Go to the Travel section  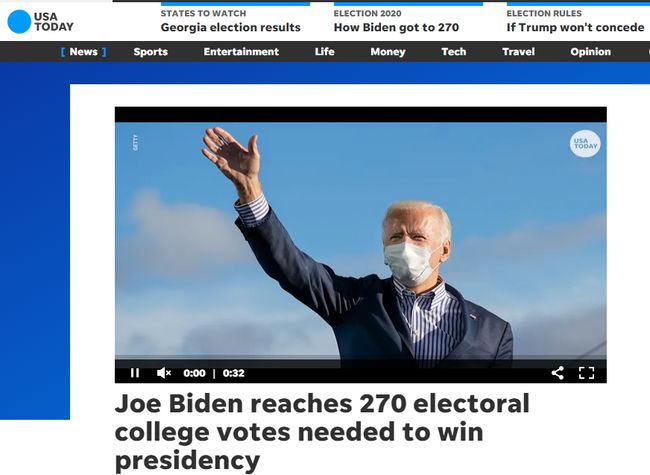(x=519, y=52)
